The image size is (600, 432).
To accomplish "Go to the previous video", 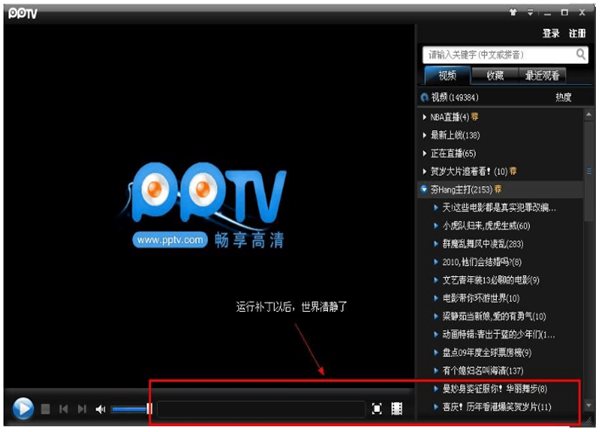I will (64, 409).
